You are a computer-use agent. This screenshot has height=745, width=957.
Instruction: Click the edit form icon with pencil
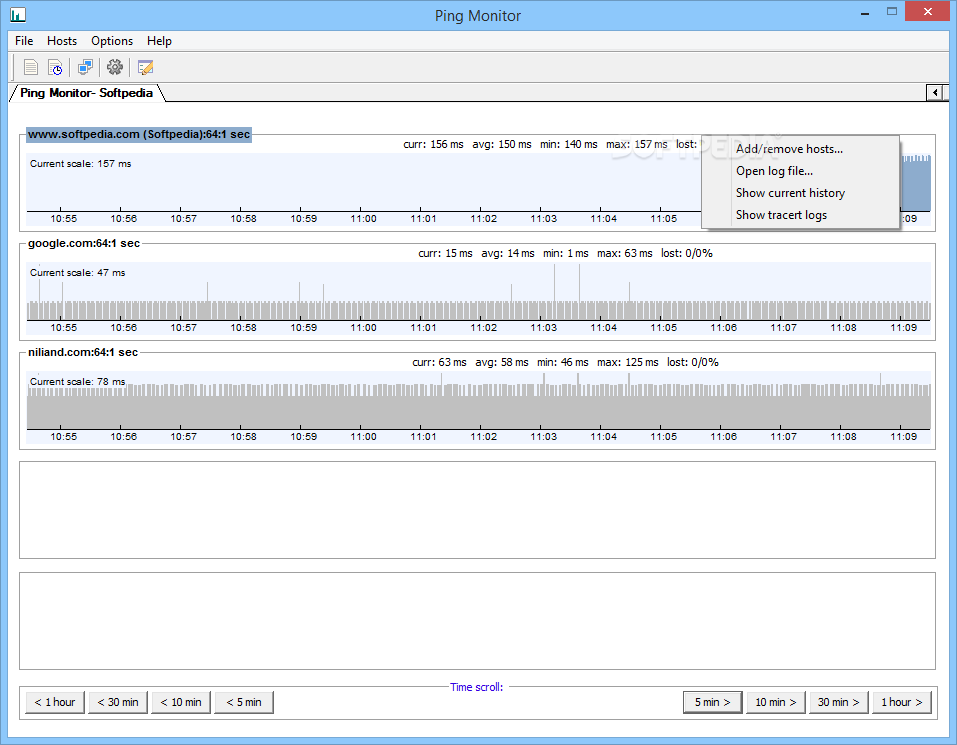coord(145,67)
